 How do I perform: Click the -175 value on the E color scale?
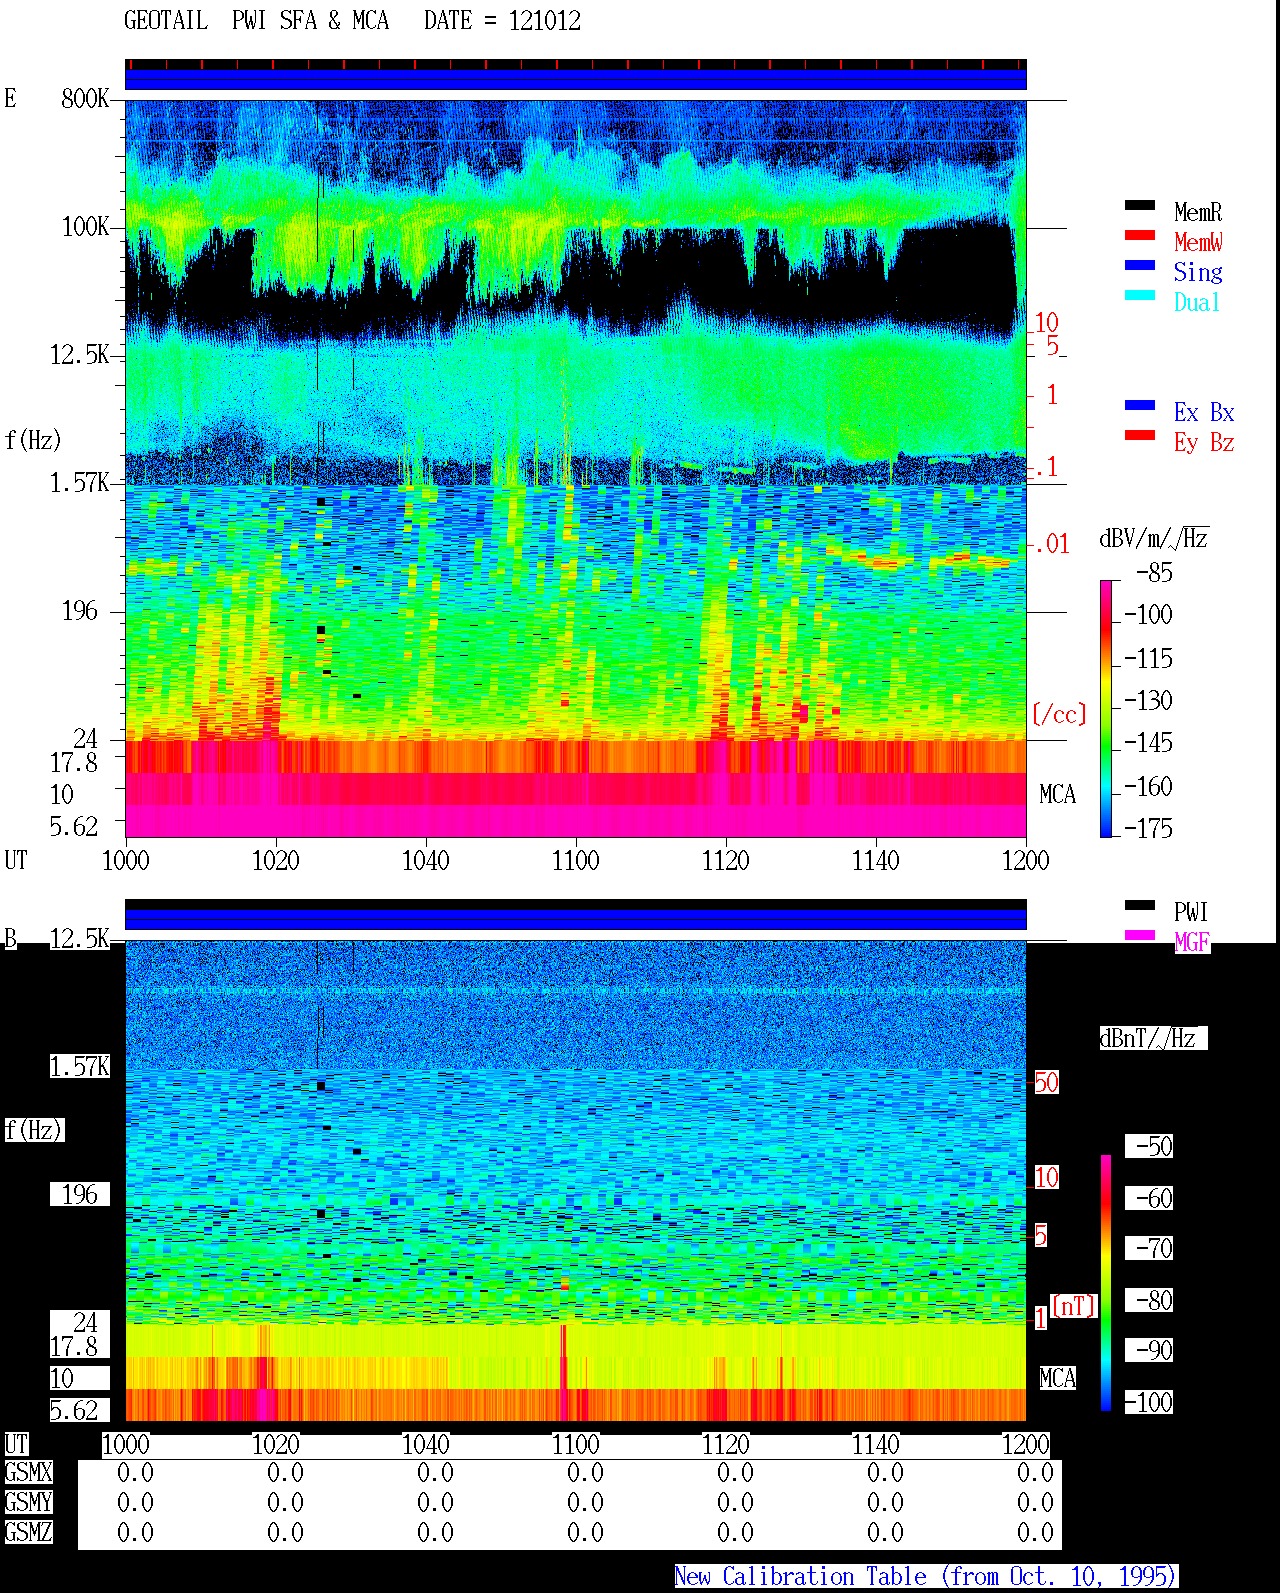coord(1148,829)
